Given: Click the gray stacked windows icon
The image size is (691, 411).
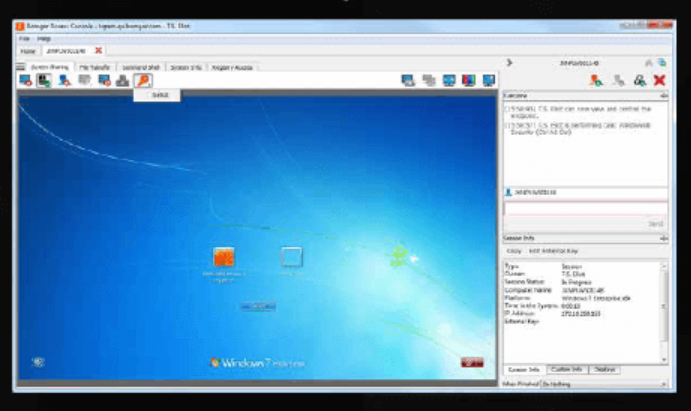Looking at the screenshot, I should [429, 80].
